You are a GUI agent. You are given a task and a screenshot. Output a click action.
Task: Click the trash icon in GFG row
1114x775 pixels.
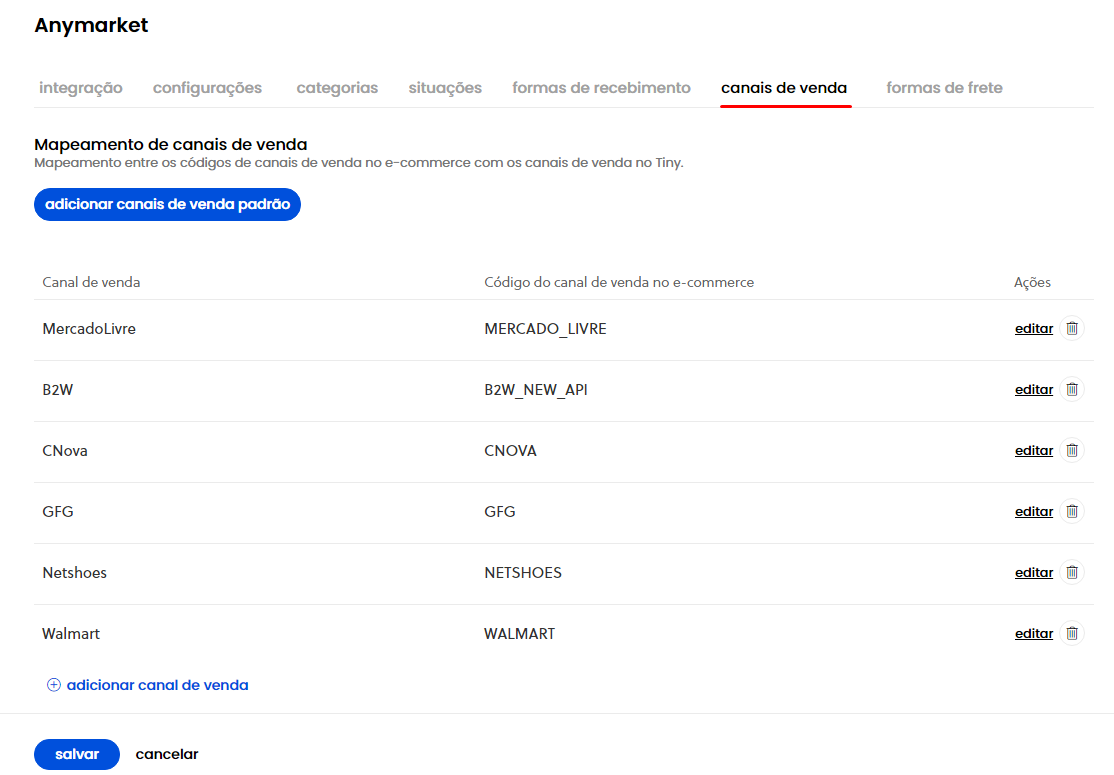[x=1072, y=512]
